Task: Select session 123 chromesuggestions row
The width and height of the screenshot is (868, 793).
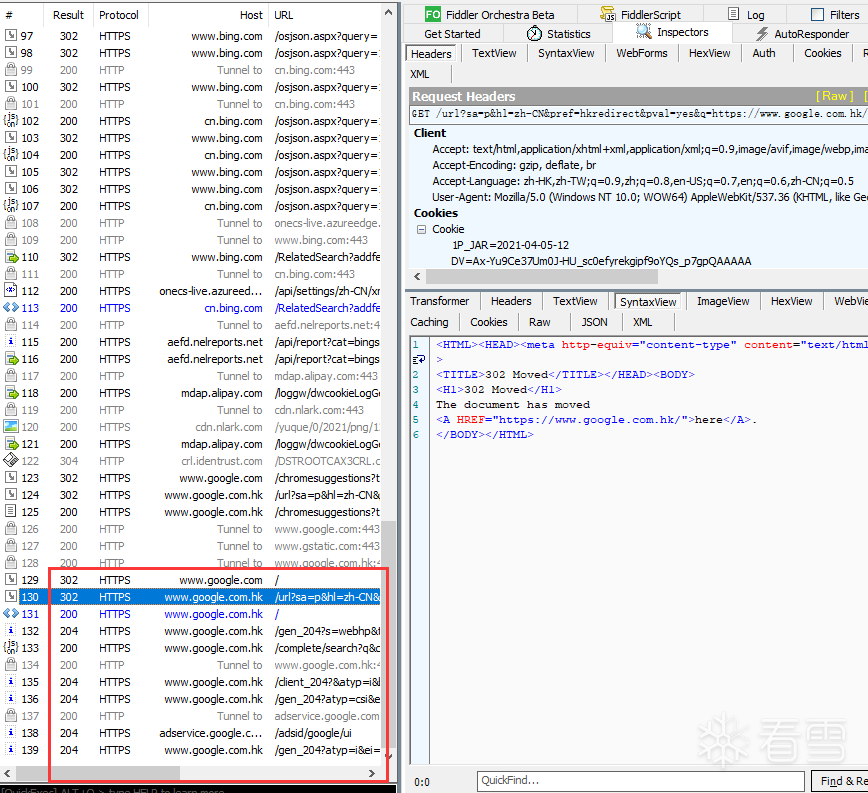Action: (192, 478)
